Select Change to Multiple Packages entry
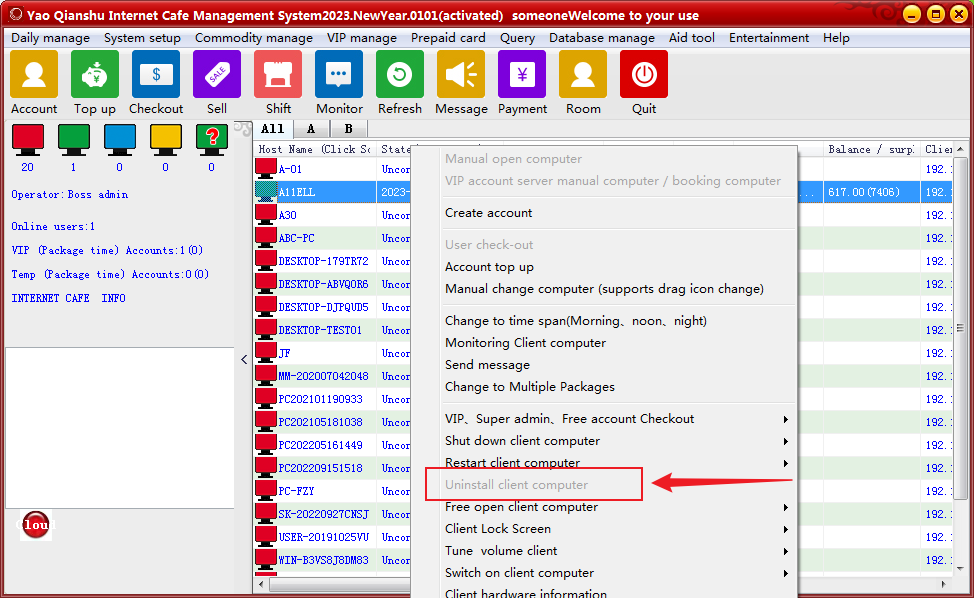This screenshot has height=598, width=974. (529, 387)
